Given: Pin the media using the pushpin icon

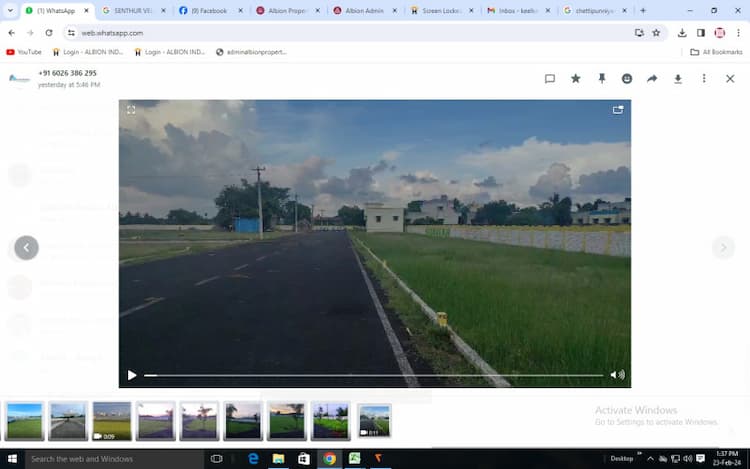Looking at the screenshot, I should pos(602,78).
